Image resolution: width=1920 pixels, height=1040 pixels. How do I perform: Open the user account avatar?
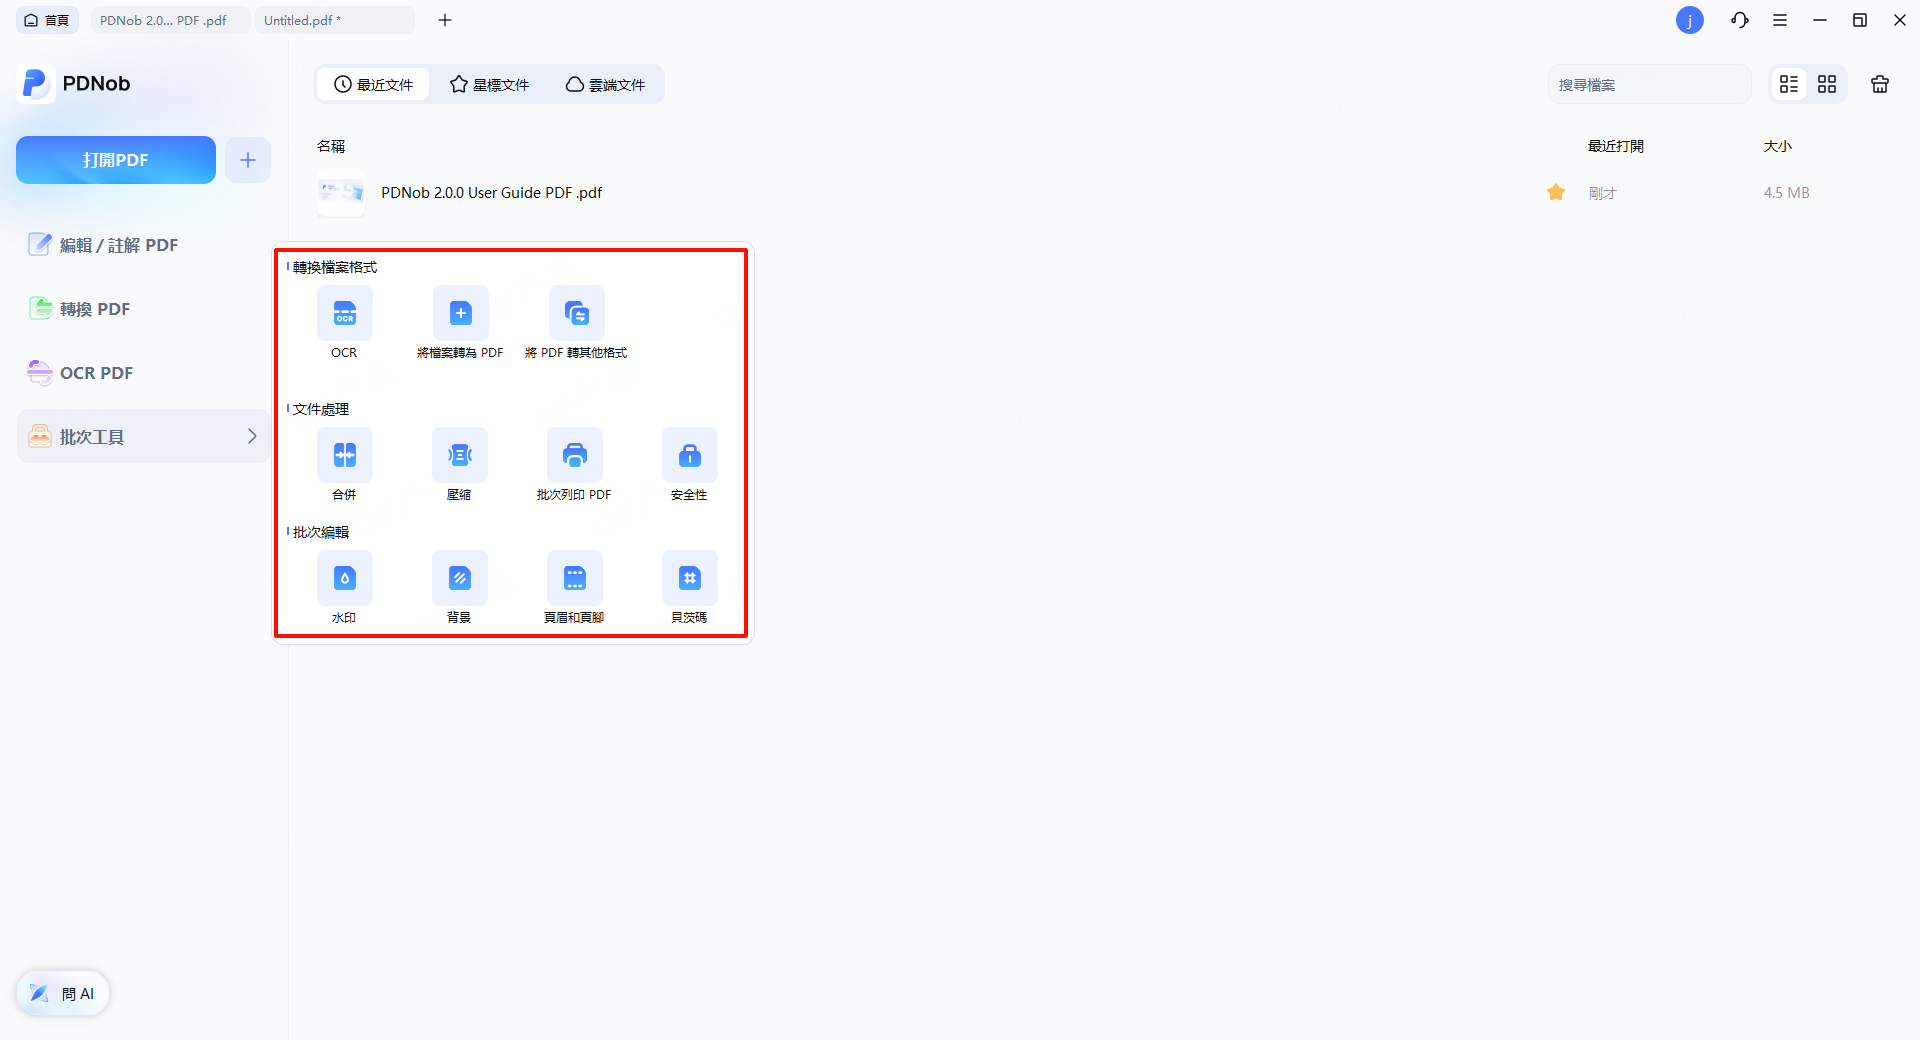[x=1690, y=20]
